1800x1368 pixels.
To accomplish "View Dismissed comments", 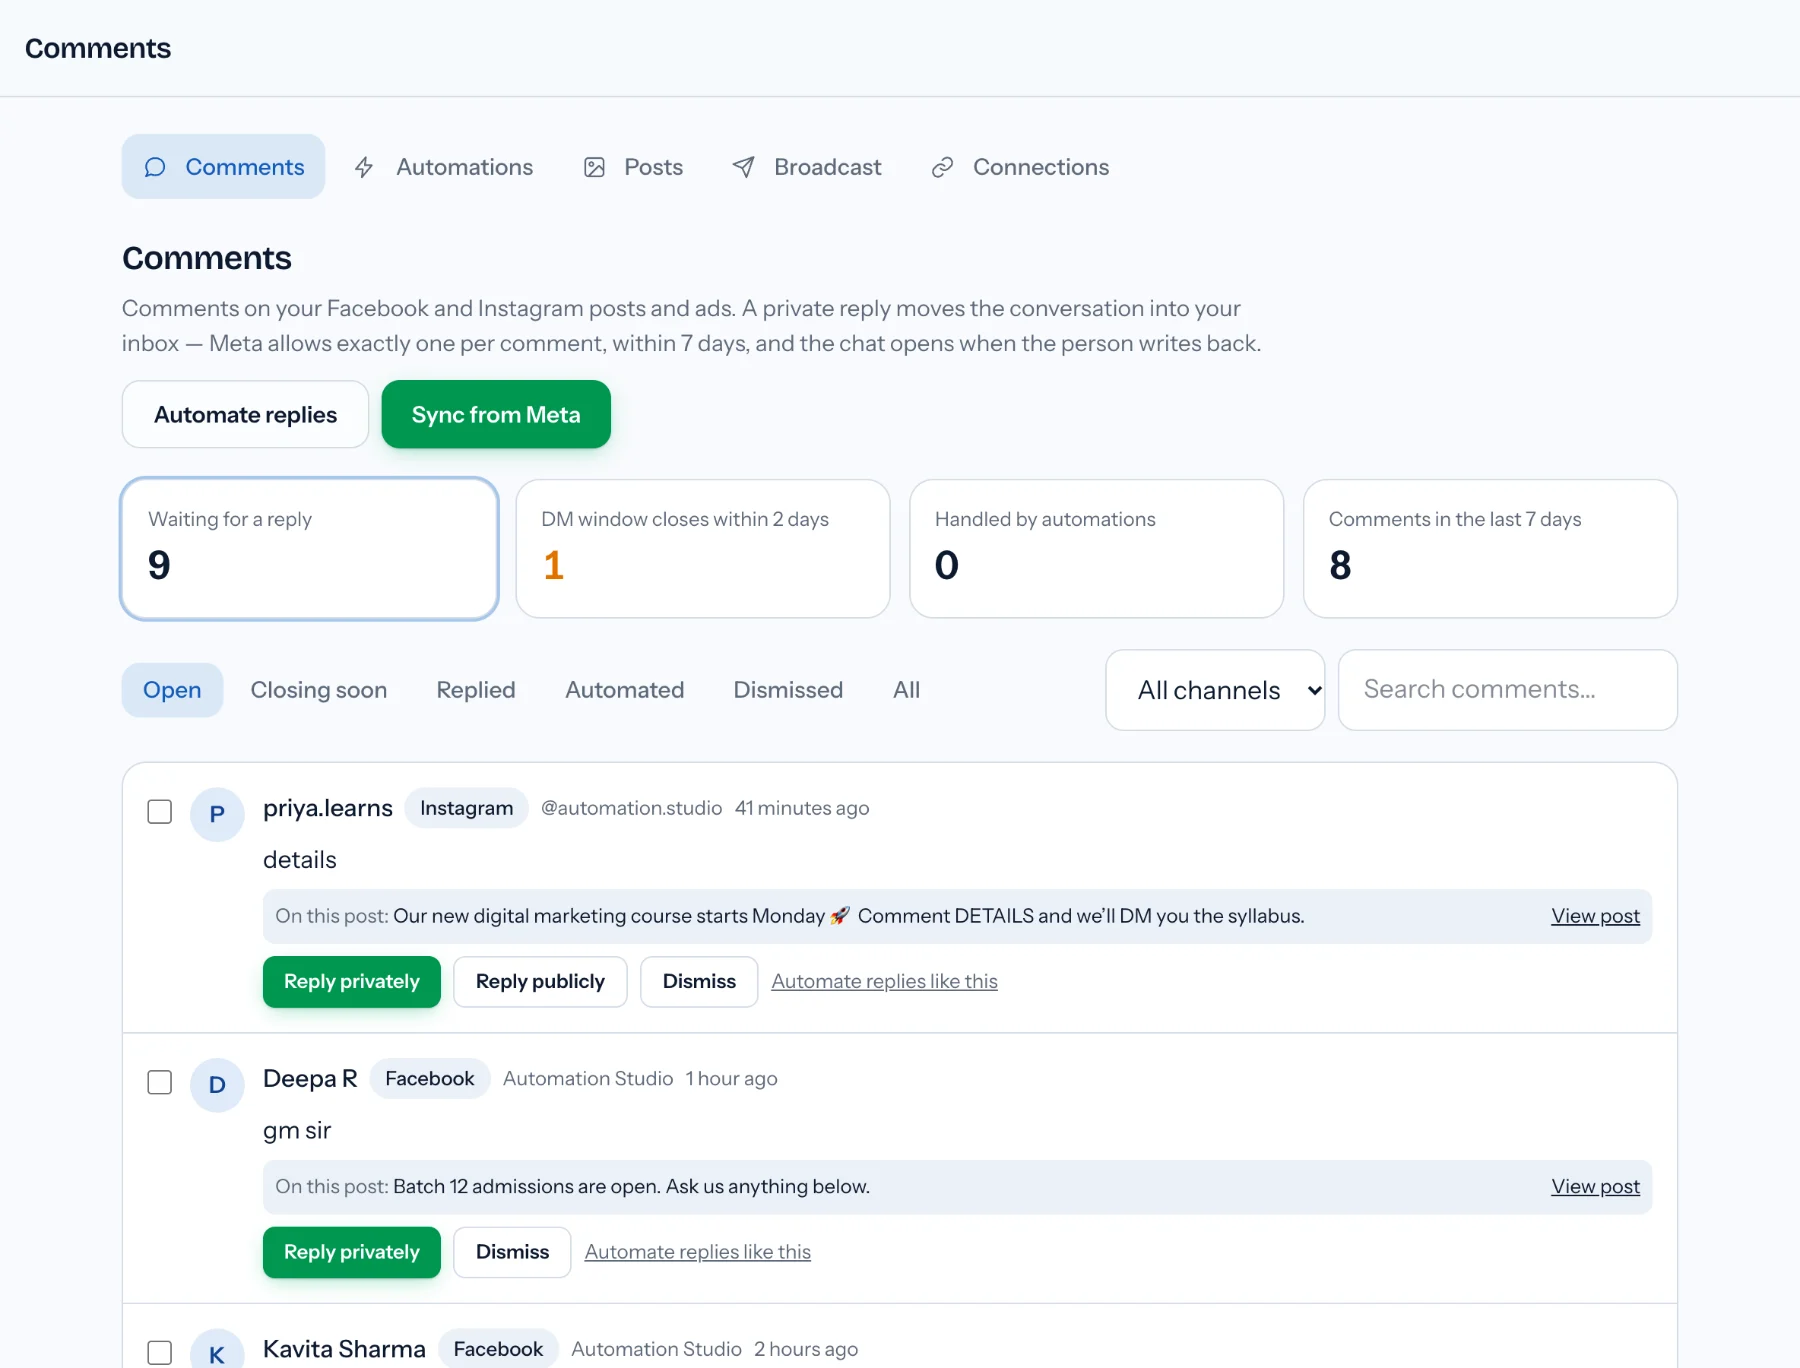I will 788,690.
